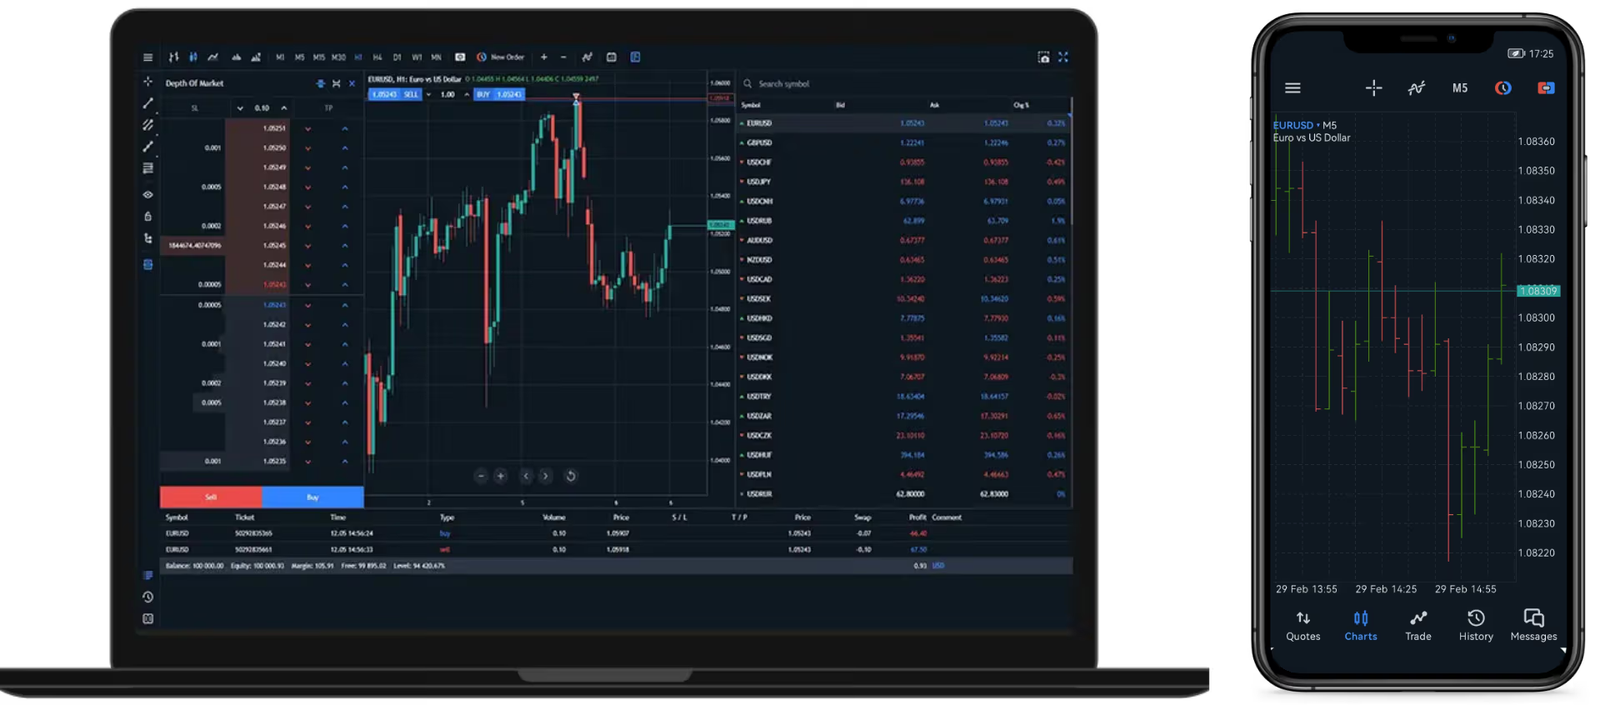The width and height of the screenshot is (1600, 705).
Task: Click the red down arrow at price 1.05241
Action: pos(308,344)
